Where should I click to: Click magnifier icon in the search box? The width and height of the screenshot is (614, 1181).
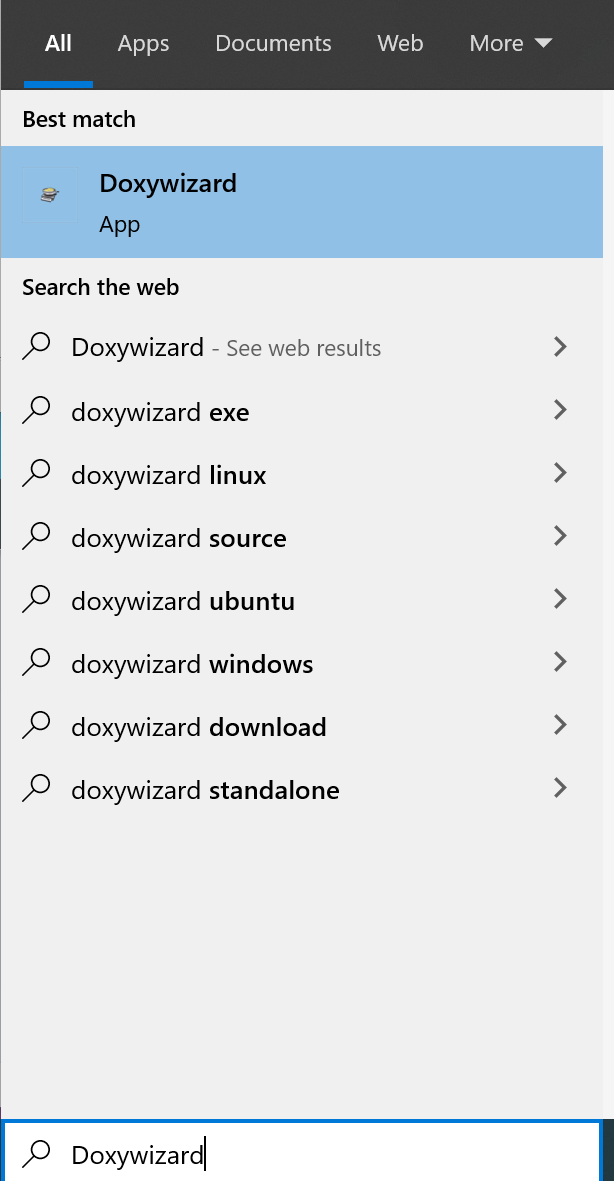coord(36,1153)
